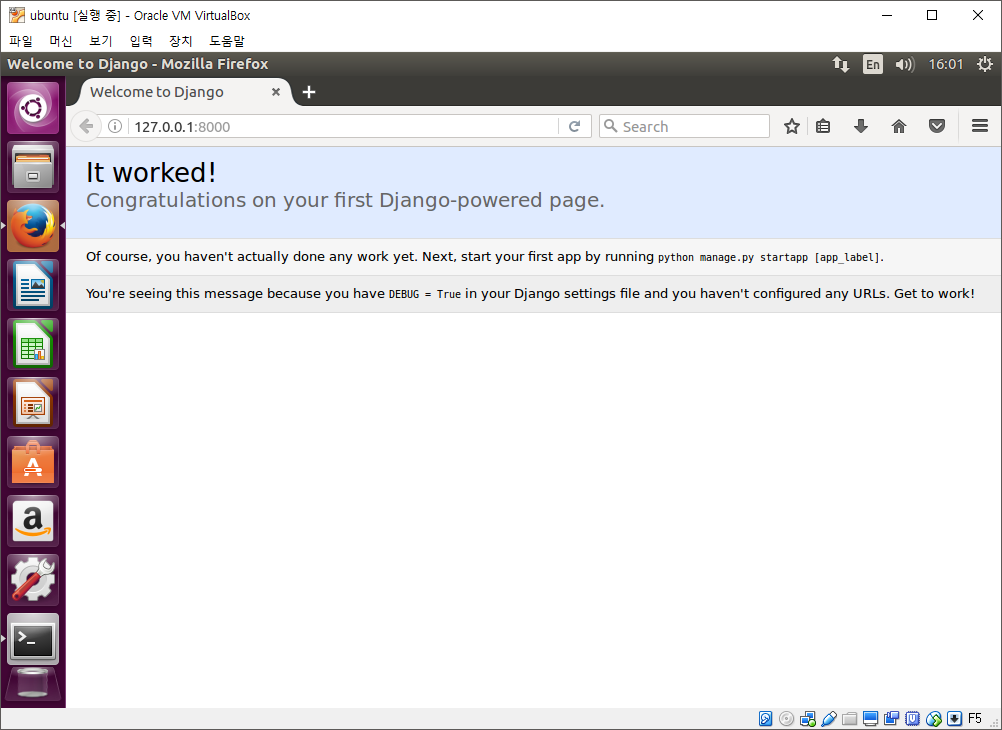Click the Get to work! text

point(934,293)
